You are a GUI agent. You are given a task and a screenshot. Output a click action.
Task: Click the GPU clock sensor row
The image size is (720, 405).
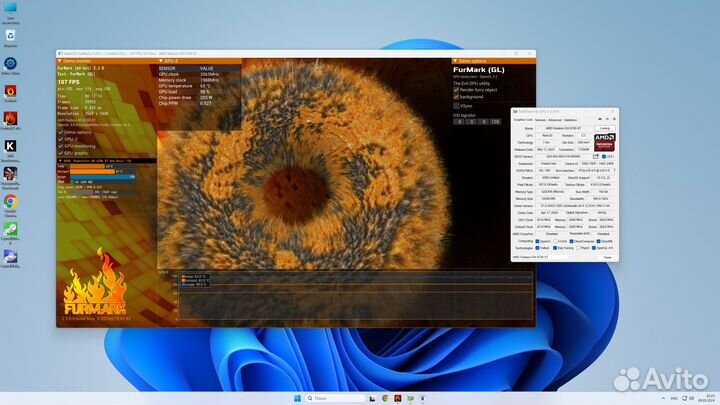199,74
